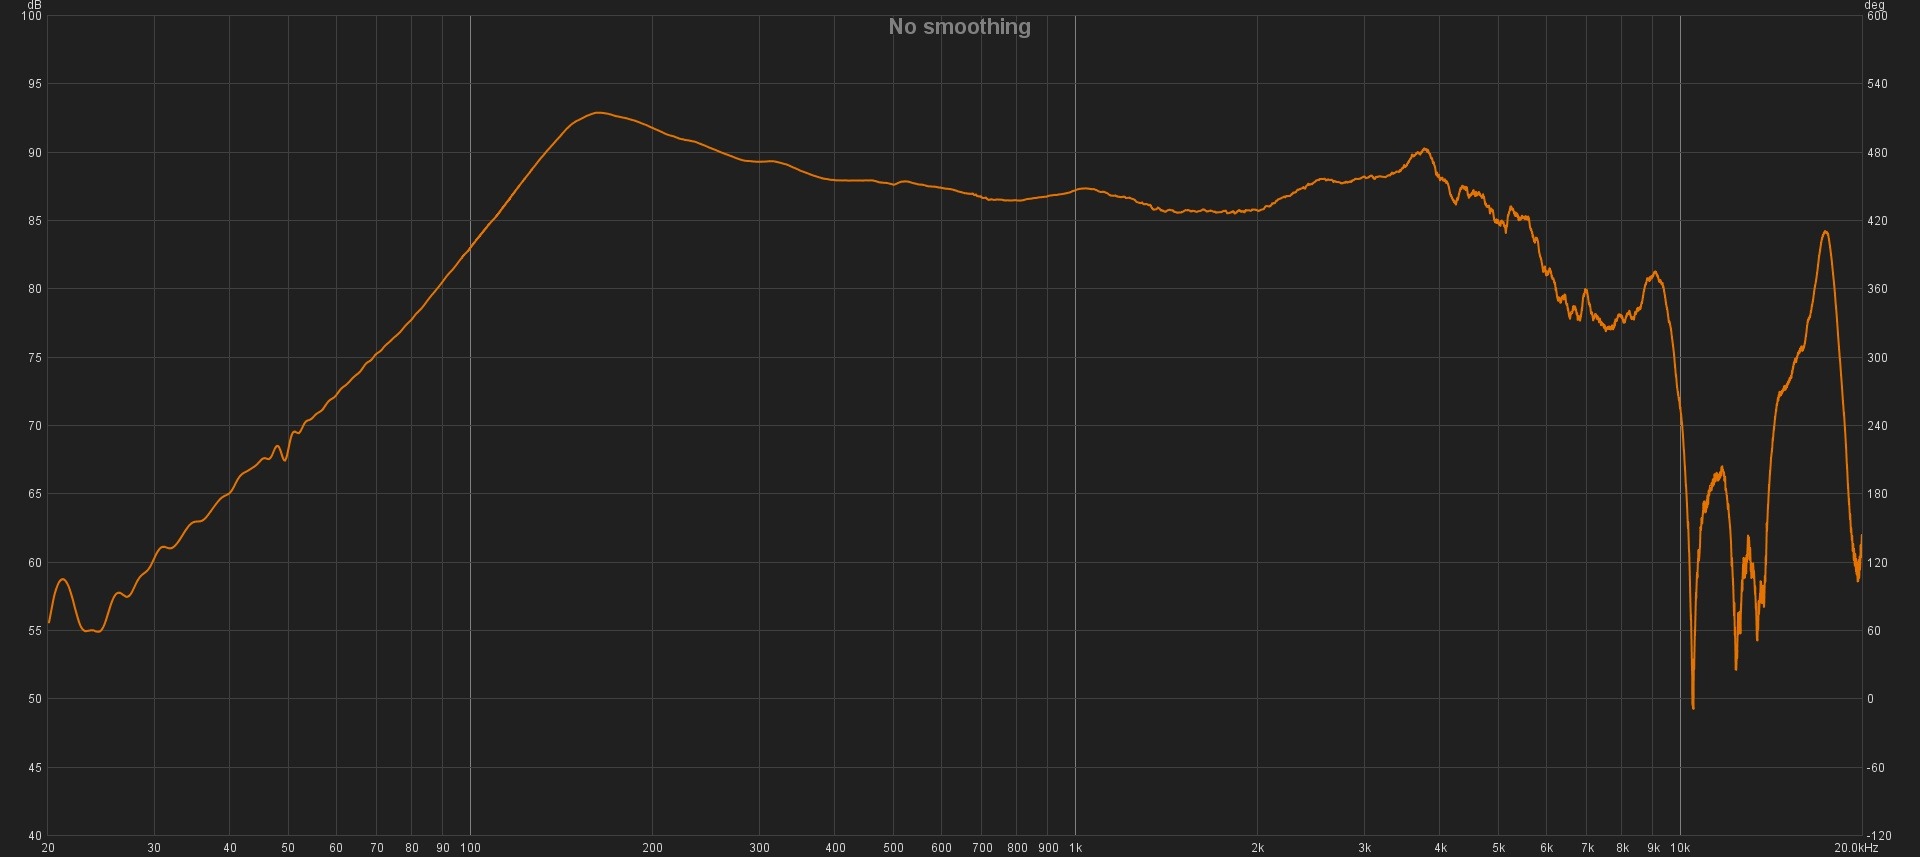
Task: Click the 9k frequency axis label
Action: [x=1653, y=848]
